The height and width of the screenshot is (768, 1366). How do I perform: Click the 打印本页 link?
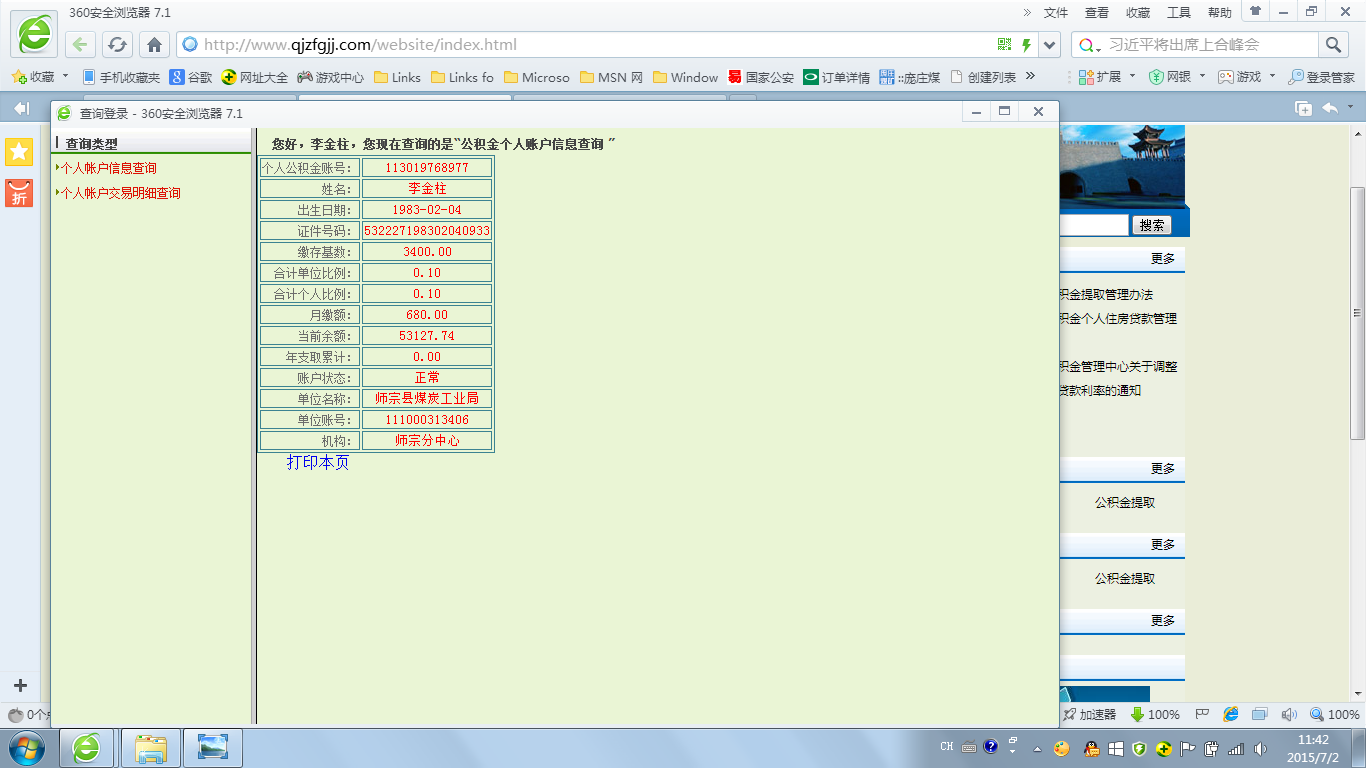[x=318, y=462]
